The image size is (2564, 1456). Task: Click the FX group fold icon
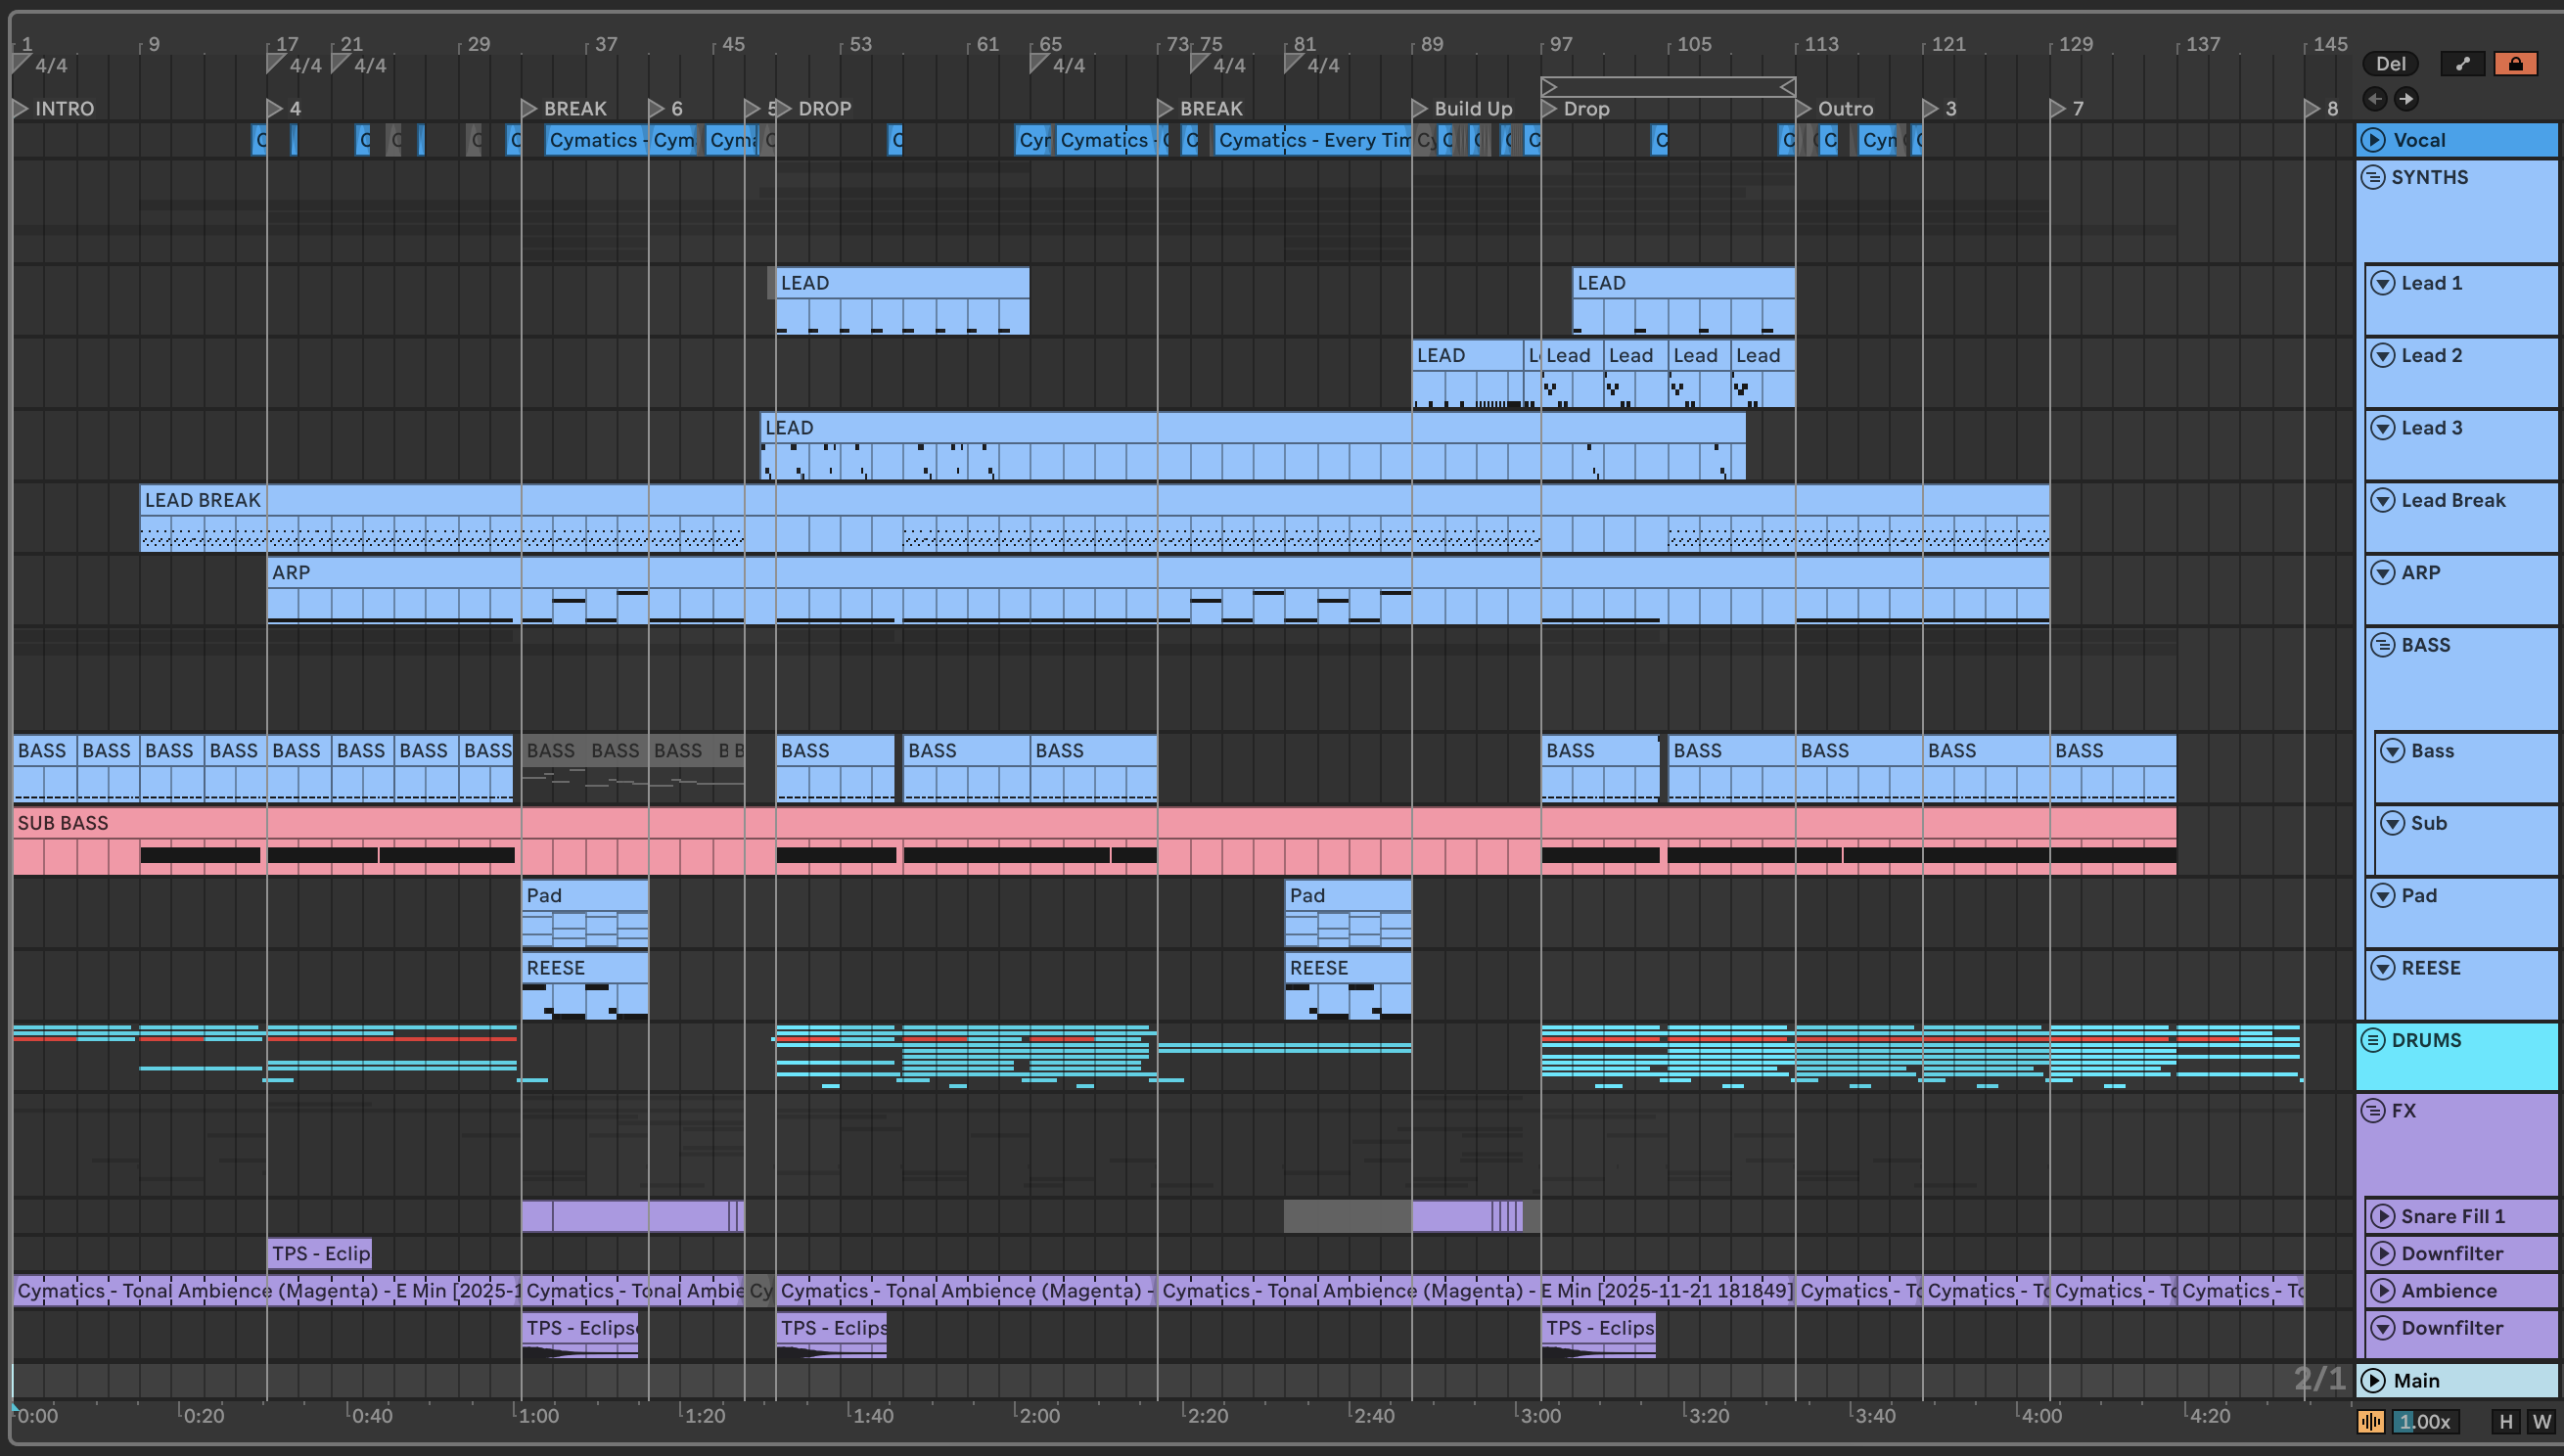point(2372,1111)
